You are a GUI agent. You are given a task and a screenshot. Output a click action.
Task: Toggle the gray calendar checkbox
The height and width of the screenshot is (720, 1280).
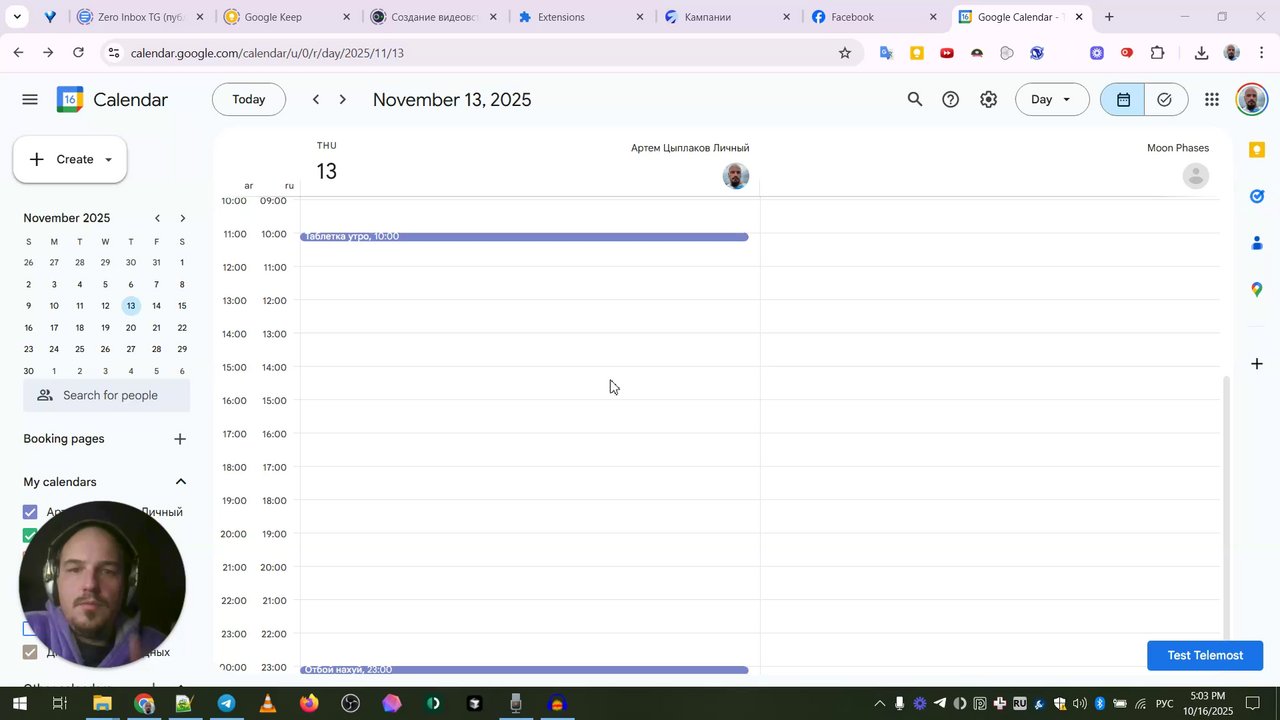point(30,652)
